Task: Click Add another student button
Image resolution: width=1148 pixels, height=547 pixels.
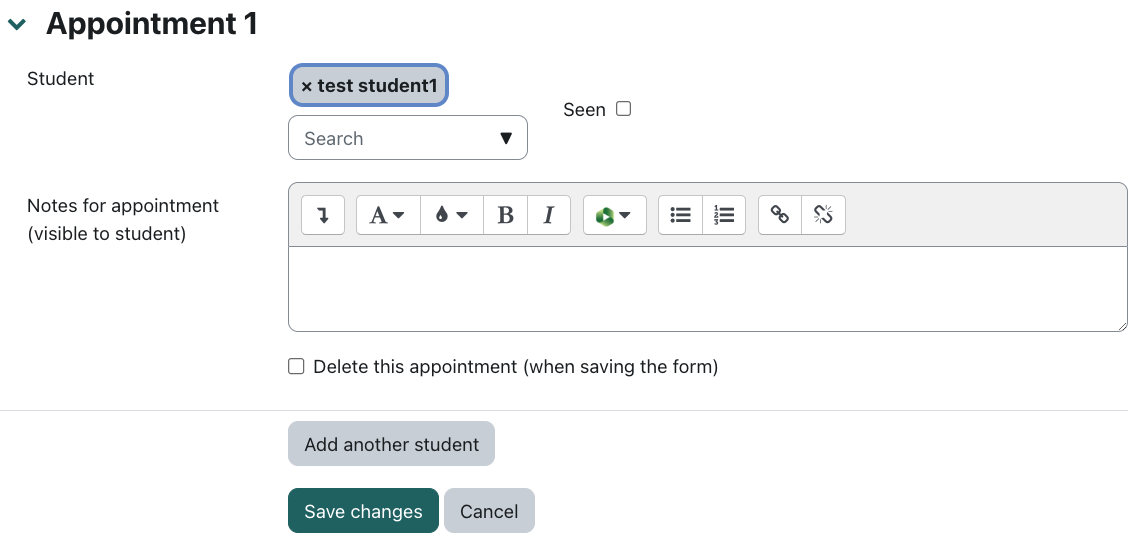Action: (x=391, y=444)
